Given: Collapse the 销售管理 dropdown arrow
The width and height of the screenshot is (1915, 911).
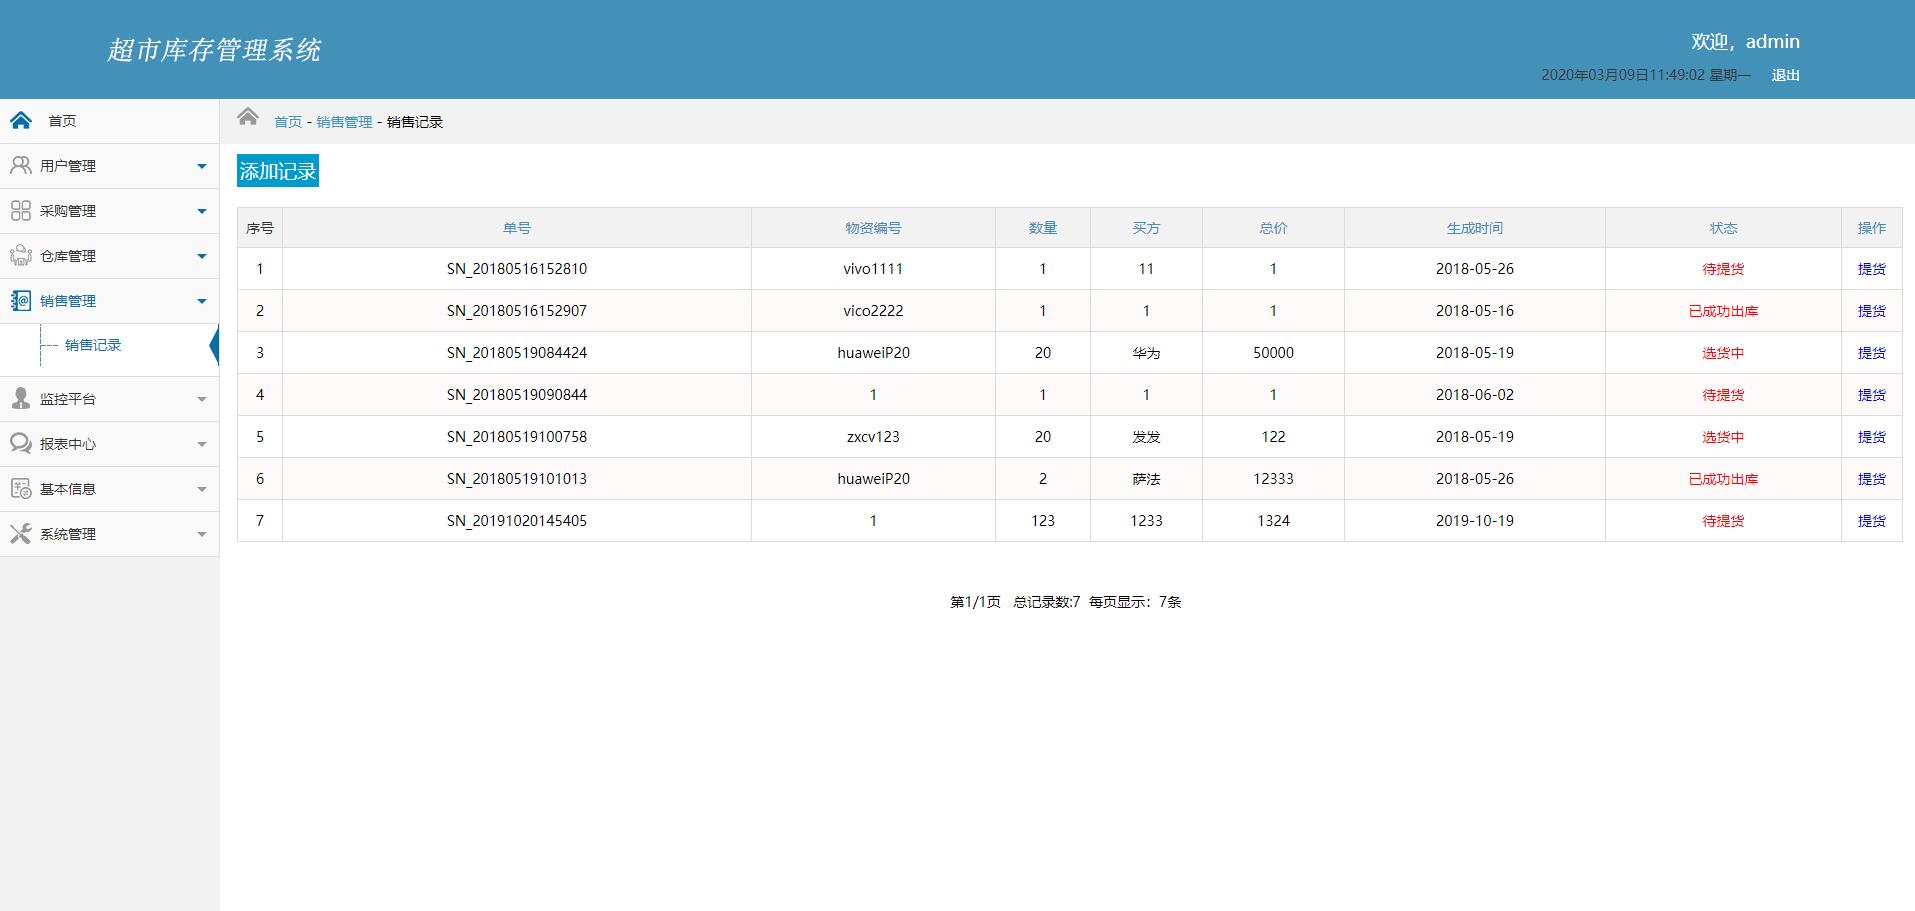Looking at the screenshot, I should coord(201,301).
